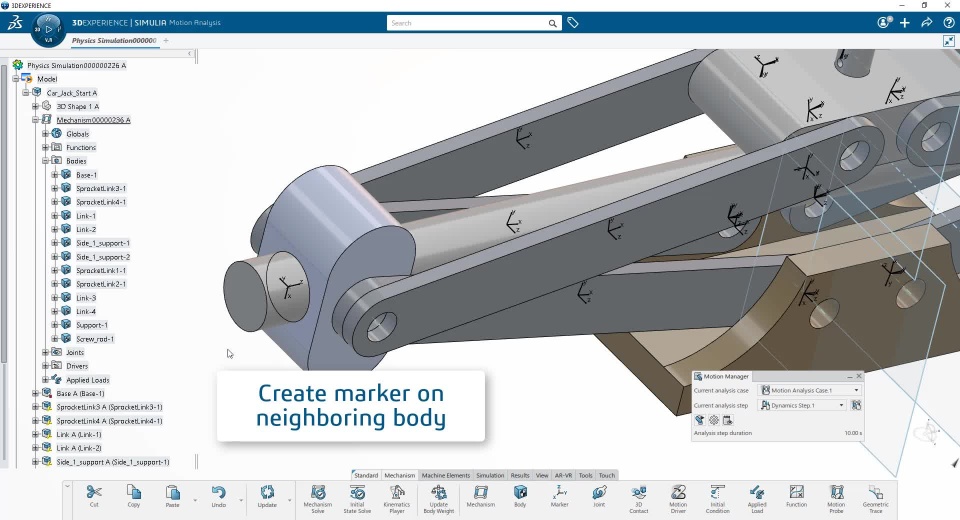Click first simulate icon in Motion Manager
The height and width of the screenshot is (520, 960).
[700, 420]
